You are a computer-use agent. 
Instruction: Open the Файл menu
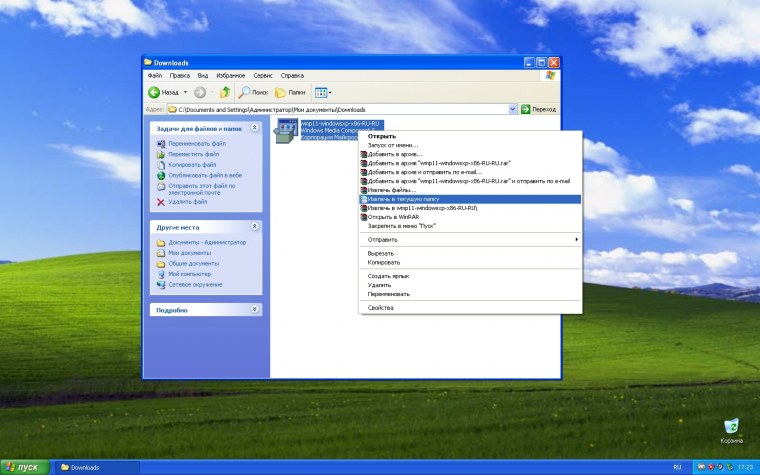[x=155, y=76]
